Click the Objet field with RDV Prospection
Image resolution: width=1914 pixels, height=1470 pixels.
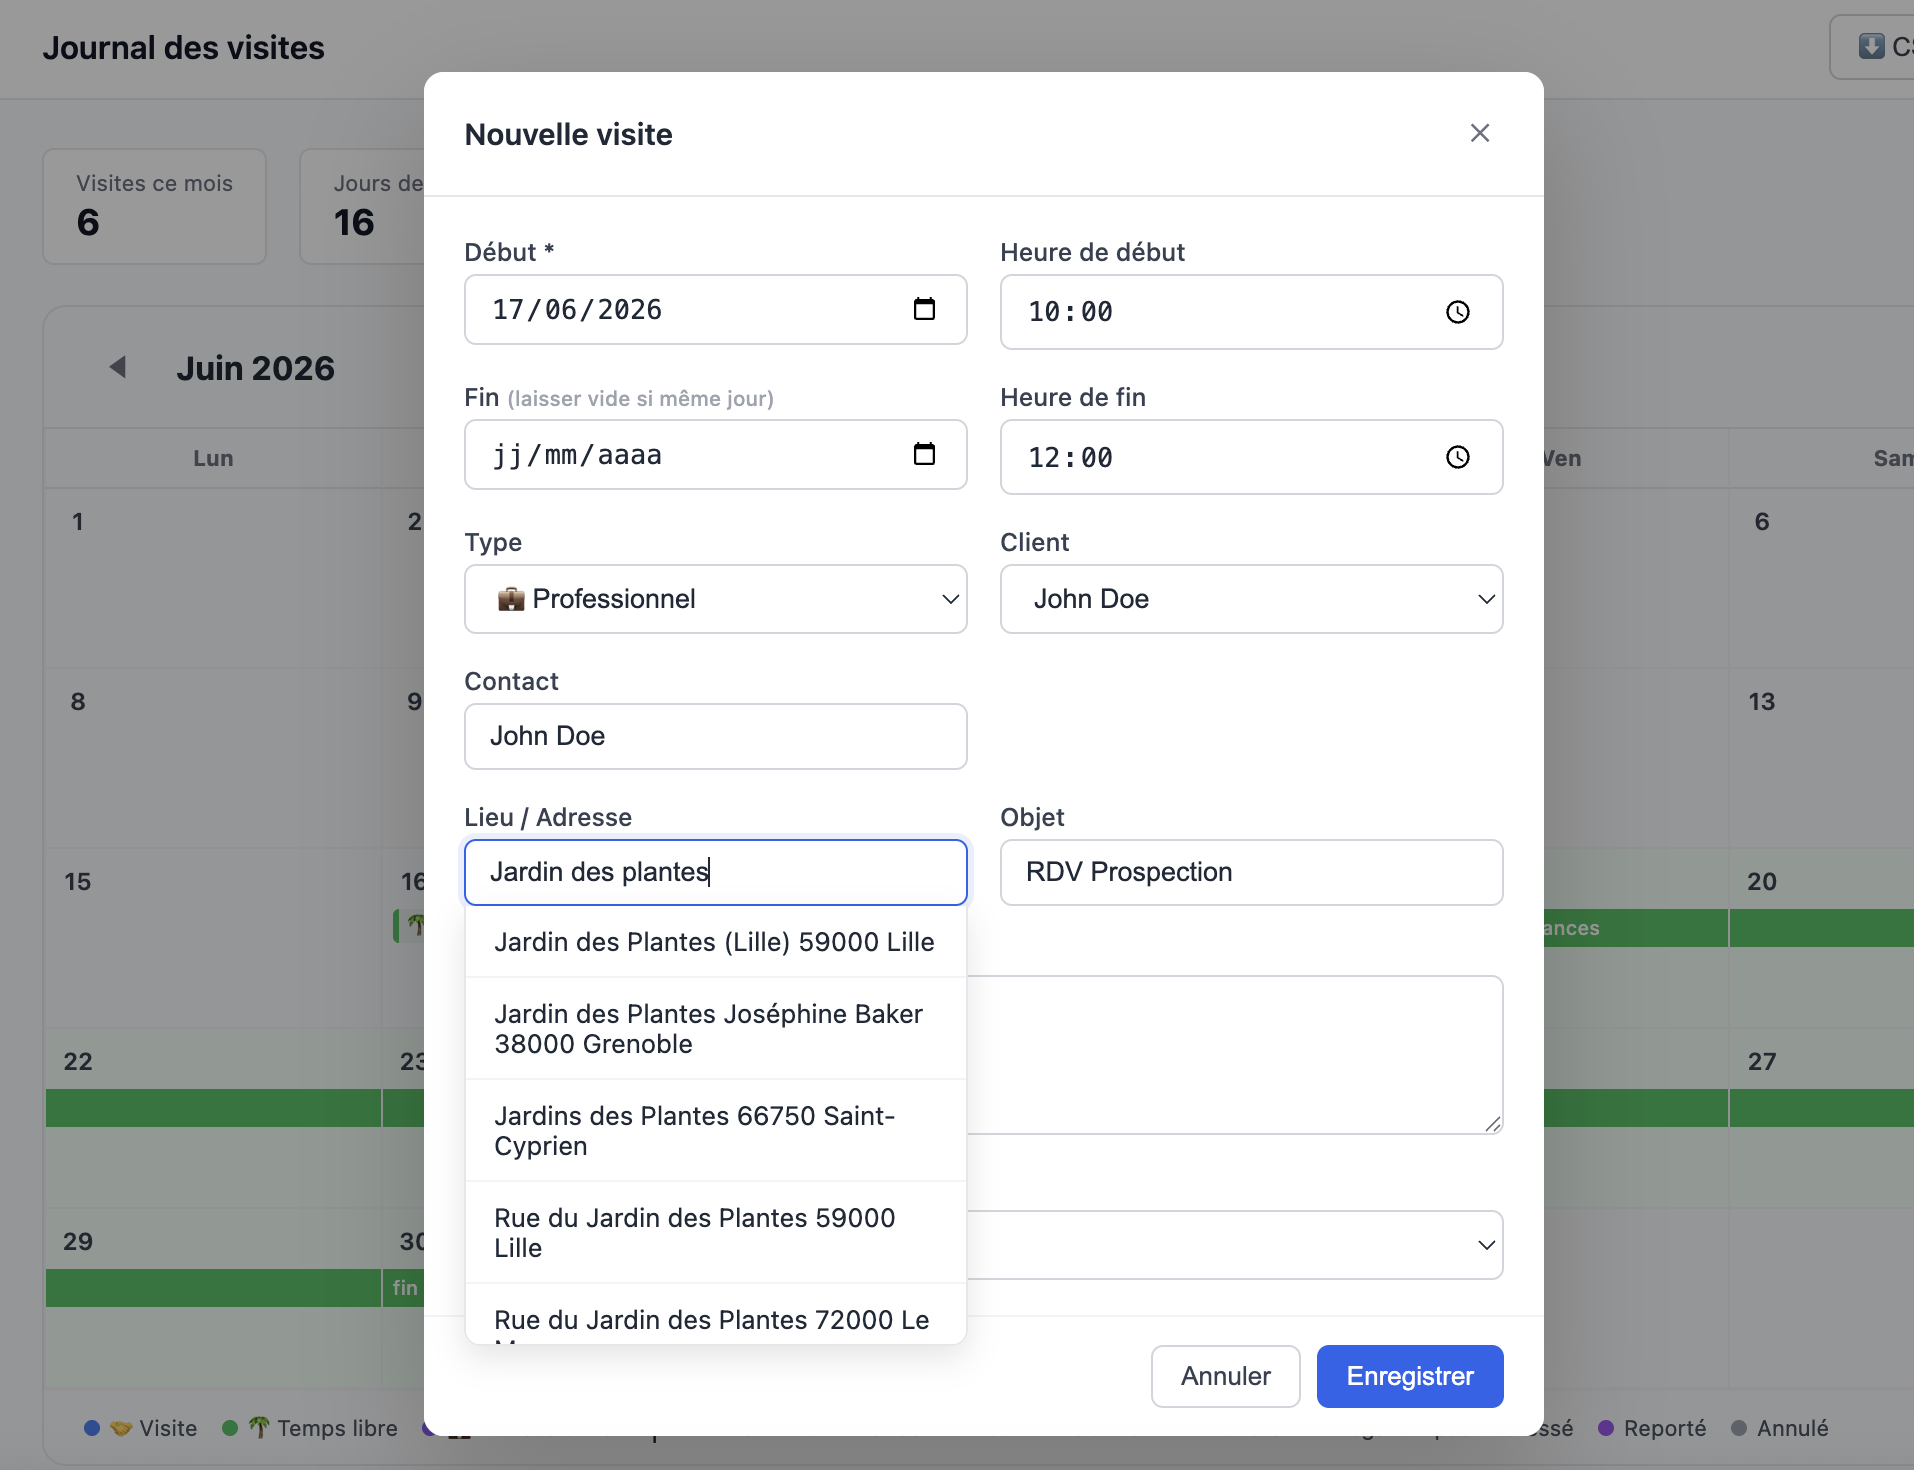tap(1252, 872)
